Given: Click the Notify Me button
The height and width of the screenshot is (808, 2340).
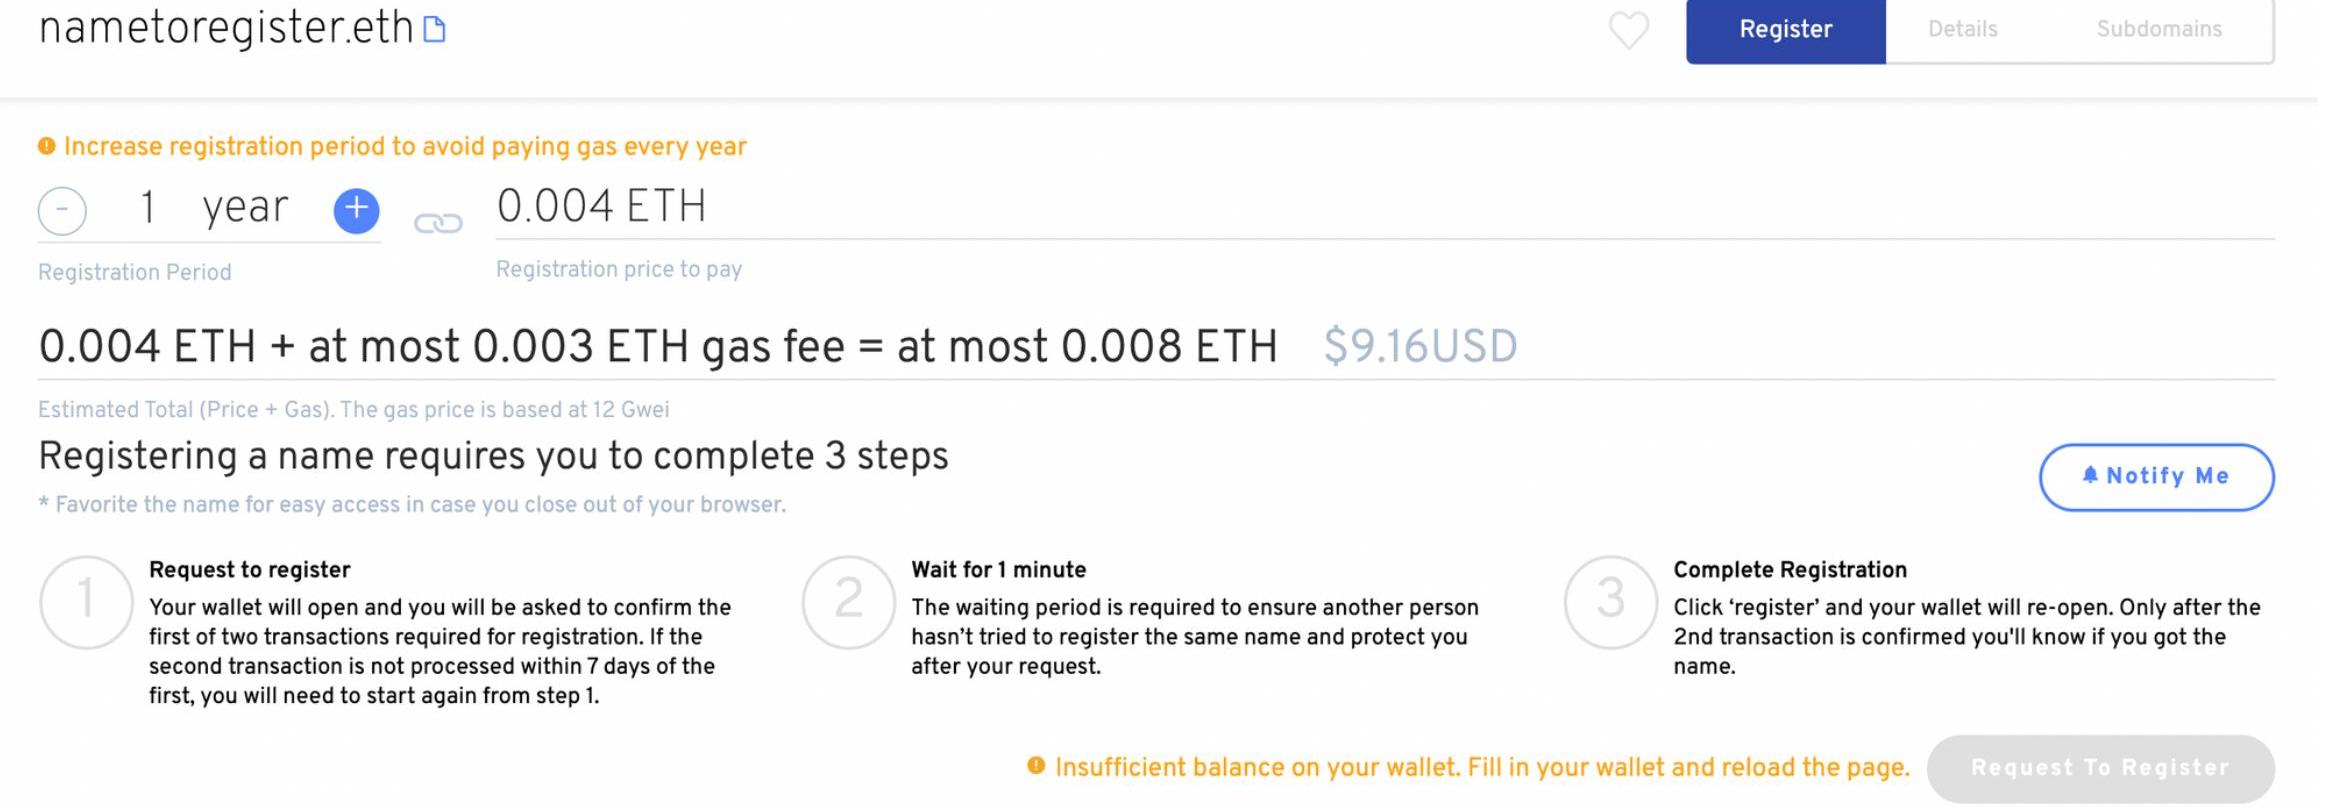Looking at the screenshot, I should pos(2157,477).
